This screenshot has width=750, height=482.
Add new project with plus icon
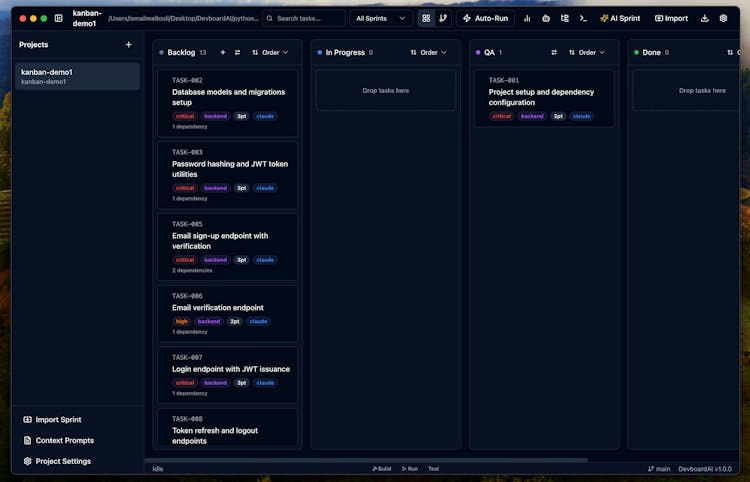click(128, 45)
